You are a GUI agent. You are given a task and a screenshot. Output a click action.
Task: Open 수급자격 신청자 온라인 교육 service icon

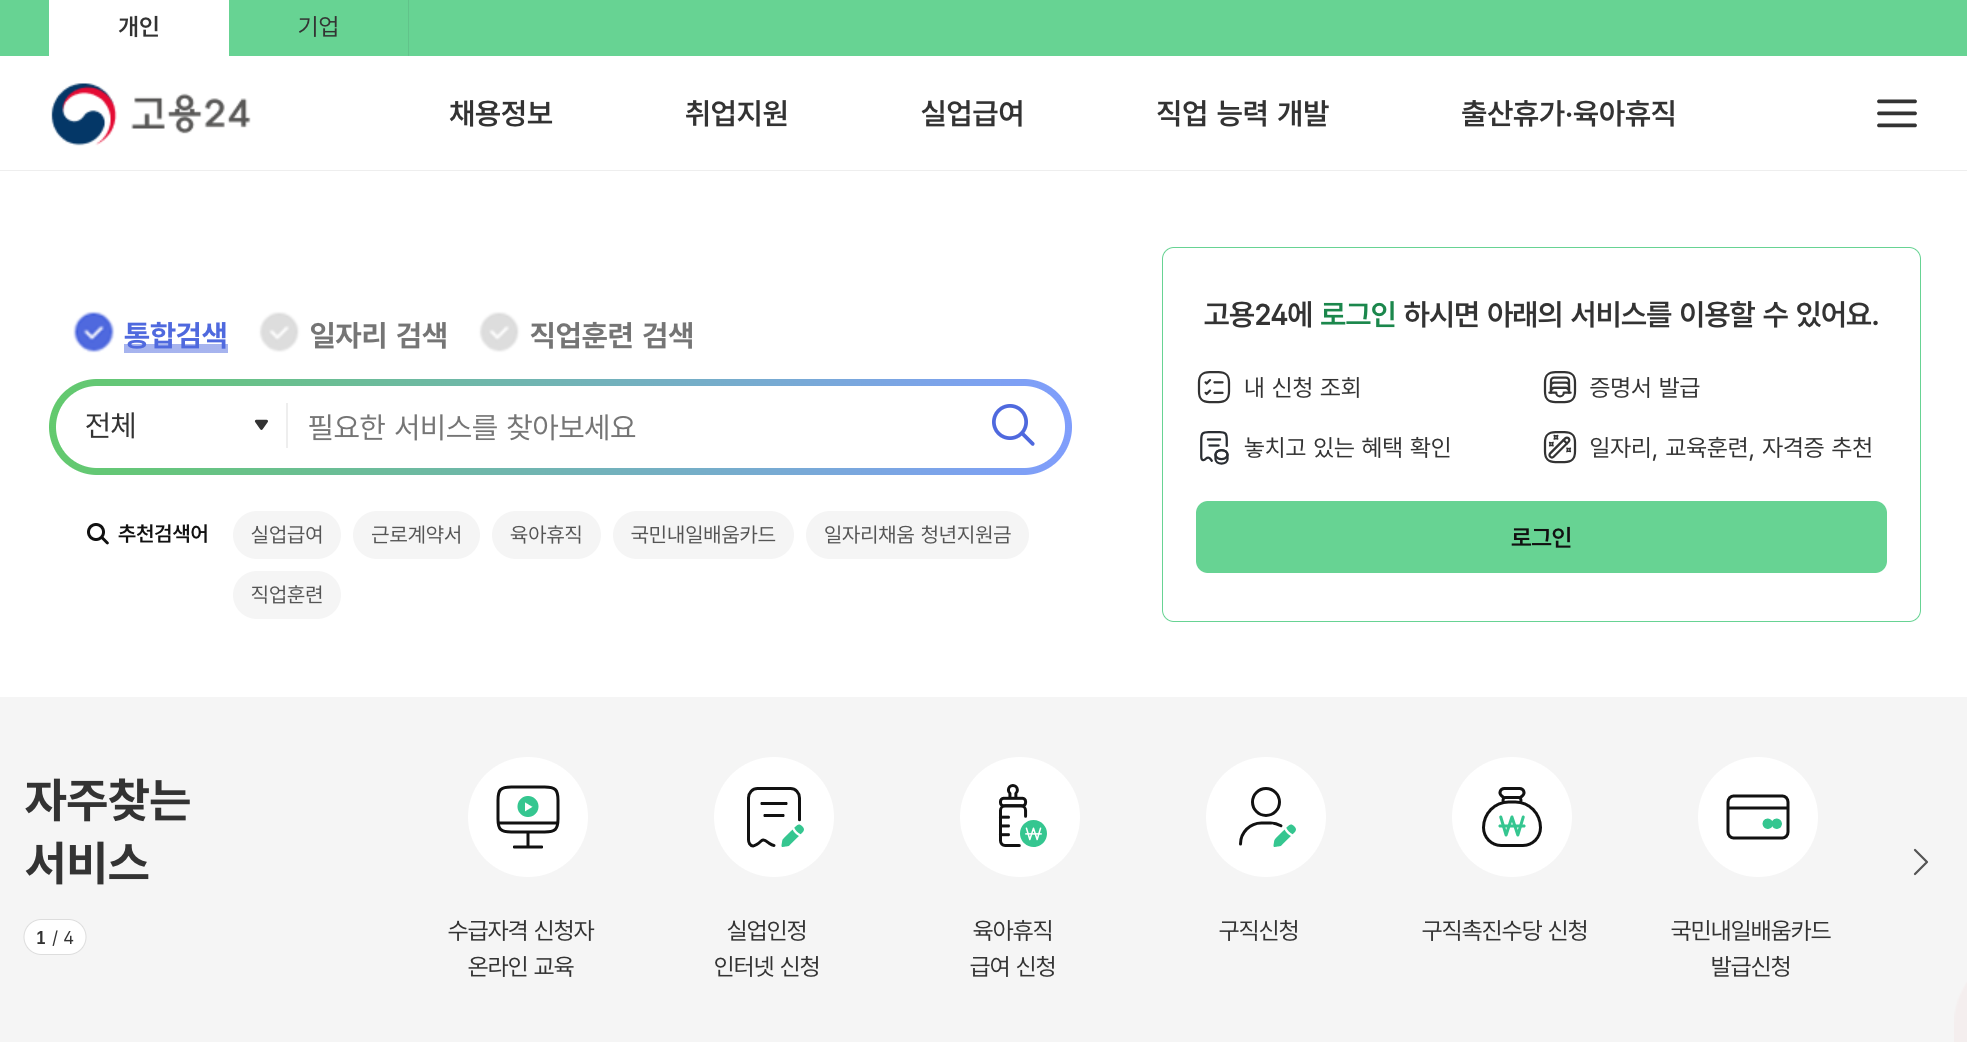pyautogui.click(x=528, y=817)
